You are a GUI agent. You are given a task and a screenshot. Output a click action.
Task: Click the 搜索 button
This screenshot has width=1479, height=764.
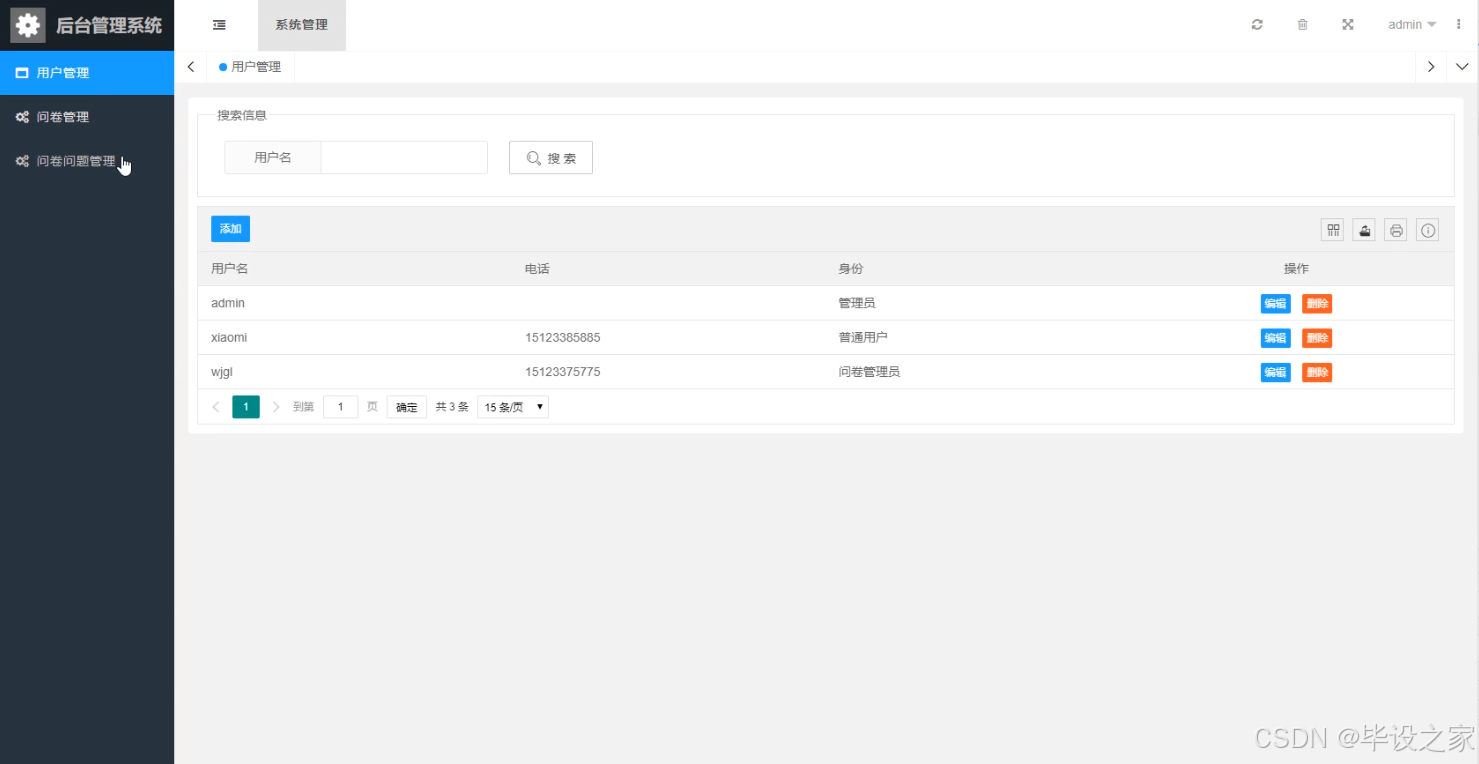[551, 158]
